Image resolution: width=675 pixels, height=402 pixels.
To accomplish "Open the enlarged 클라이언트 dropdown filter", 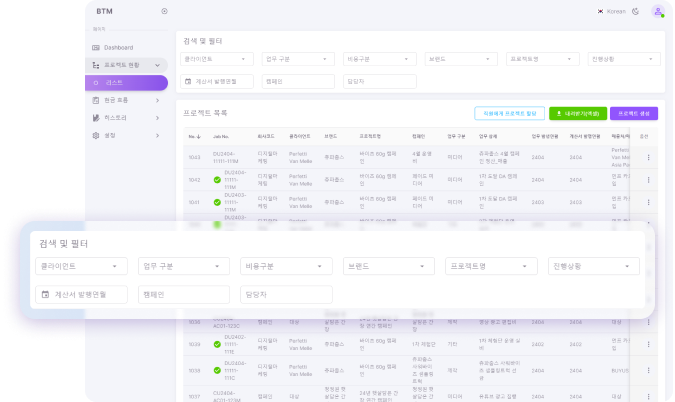I will point(80,266).
